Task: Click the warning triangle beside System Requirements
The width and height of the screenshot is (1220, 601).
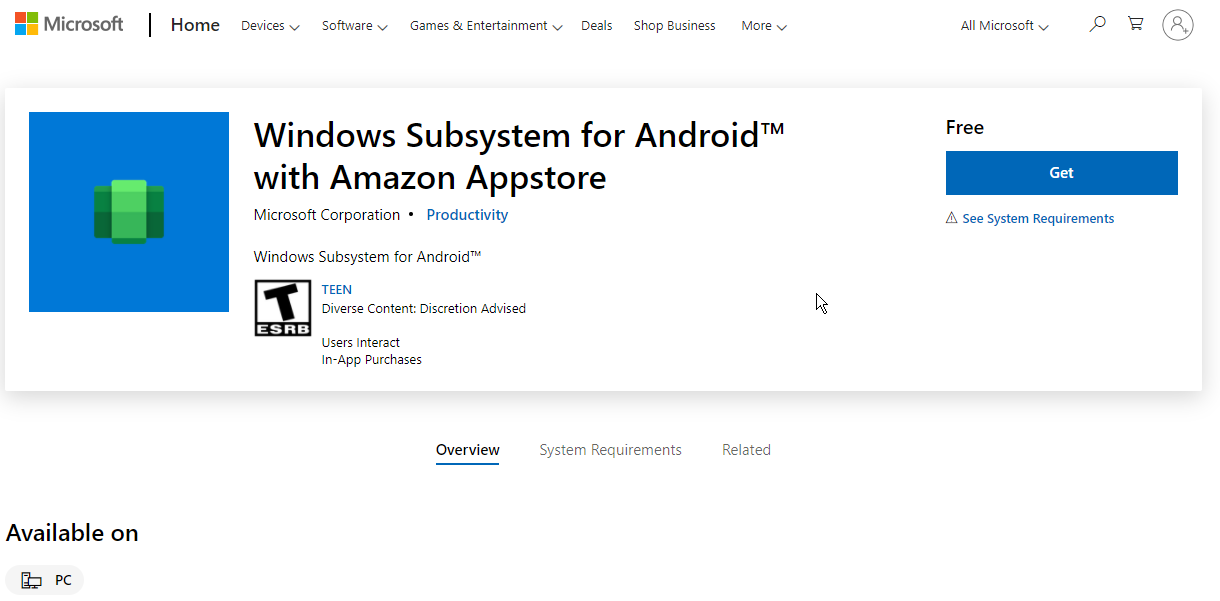Action: click(952, 218)
